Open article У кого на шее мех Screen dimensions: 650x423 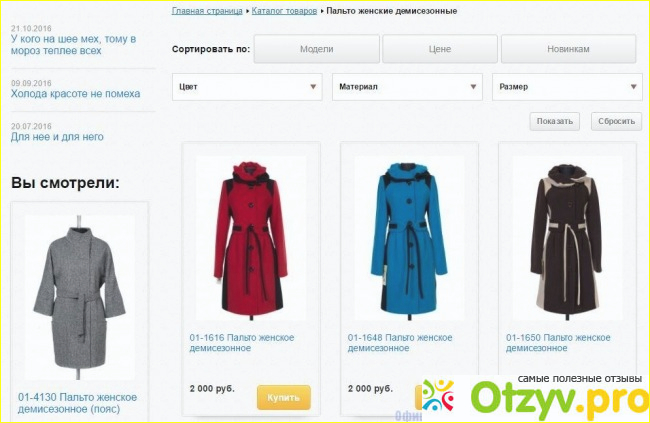(x=73, y=45)
